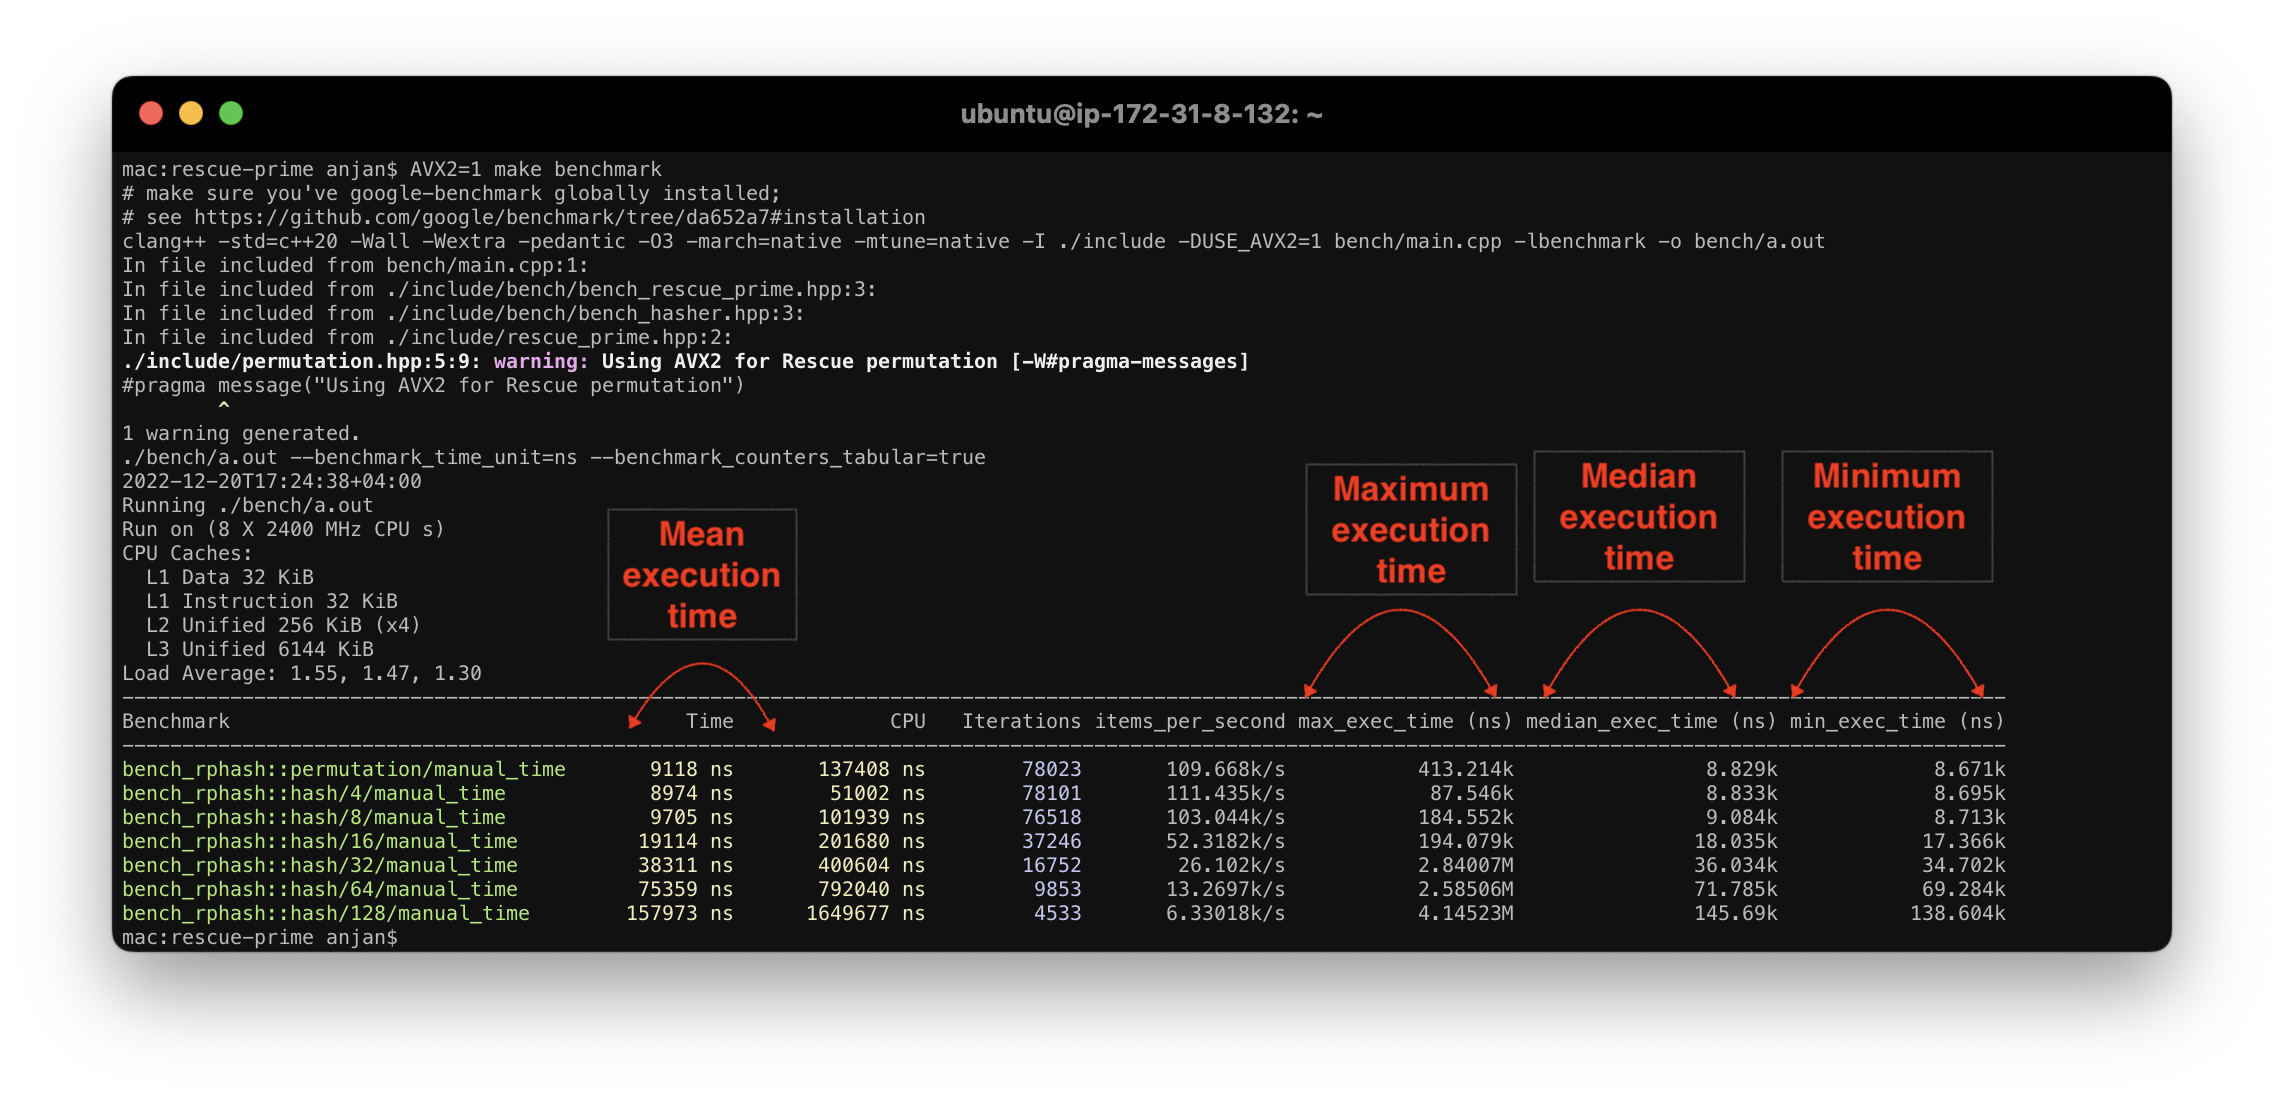This screenshot has width=2284, height=1100.
Task: Click the 'CPU' column header
Action: click(x=908, y=721)
